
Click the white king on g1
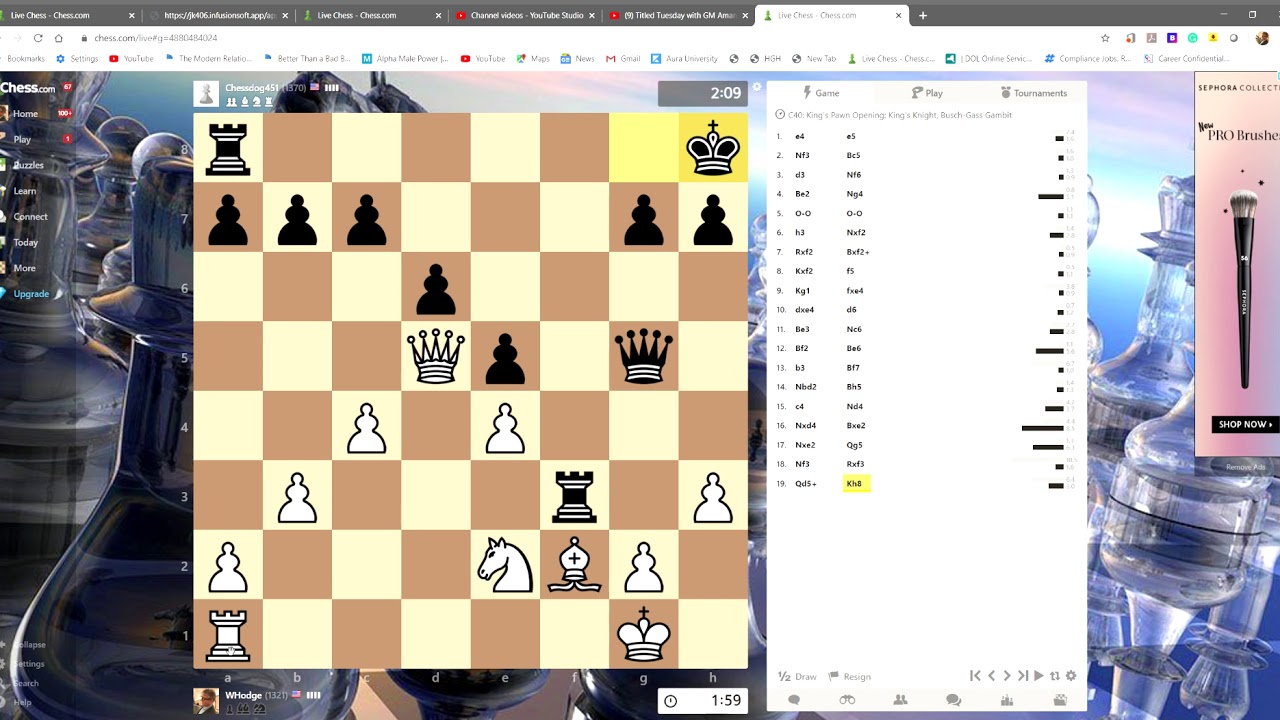click(x=644, y=634)
